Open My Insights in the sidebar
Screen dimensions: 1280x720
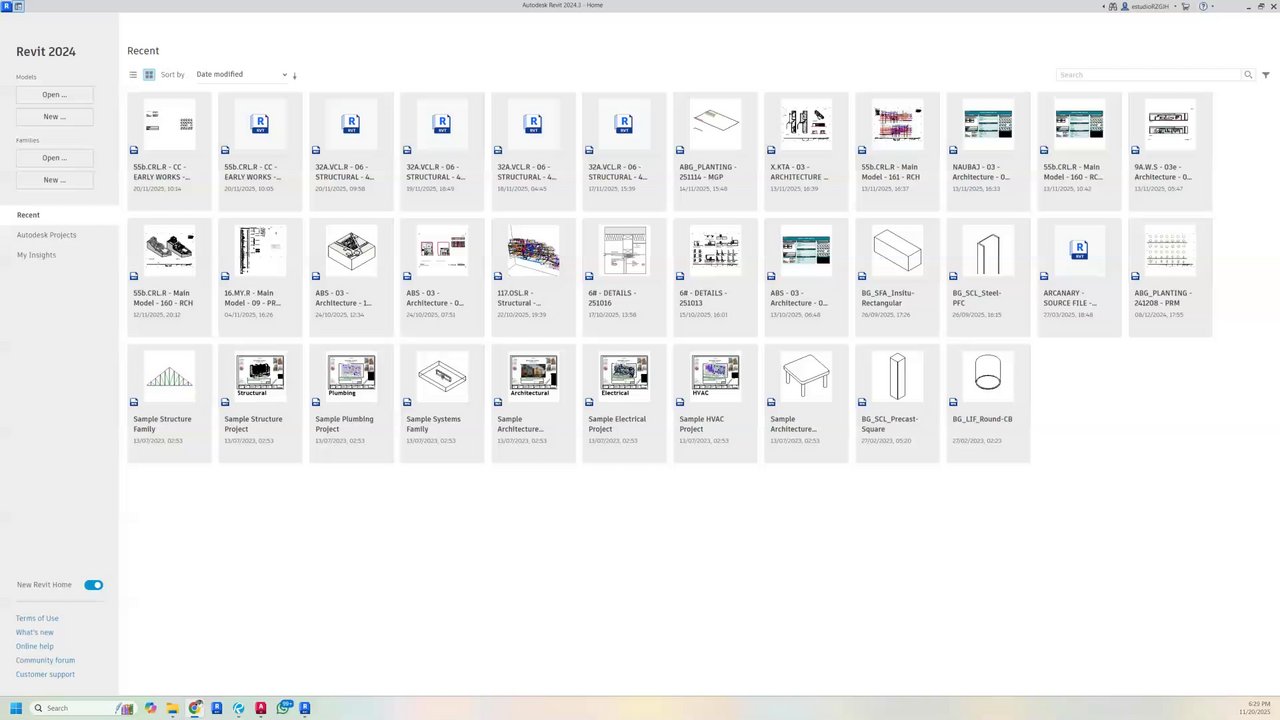pyautogui.click(x=36, y=255)
